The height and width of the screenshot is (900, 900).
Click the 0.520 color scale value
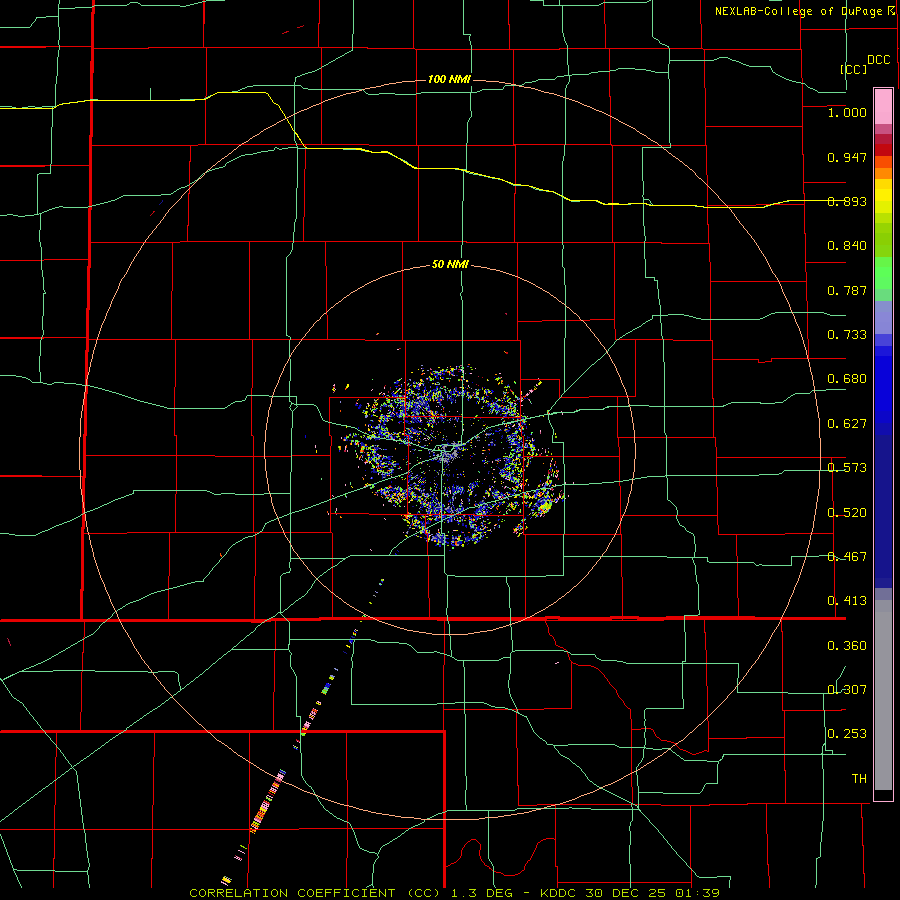(847, 513)
